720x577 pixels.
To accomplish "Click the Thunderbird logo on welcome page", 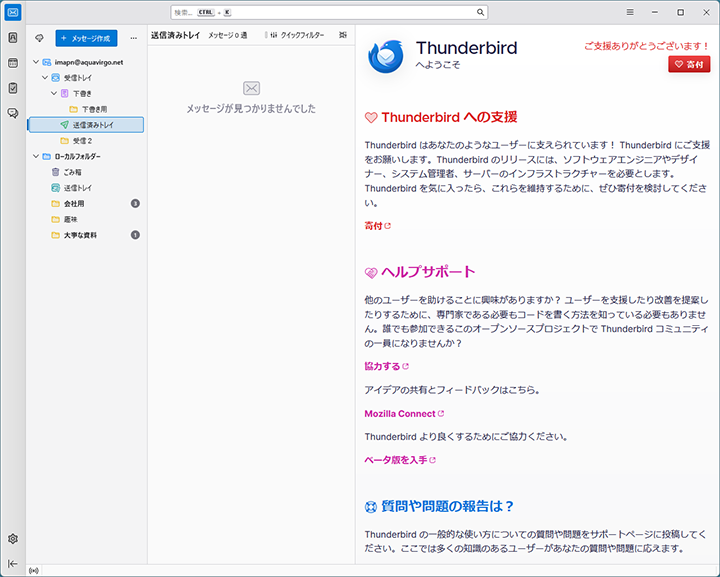I will 386,57.
